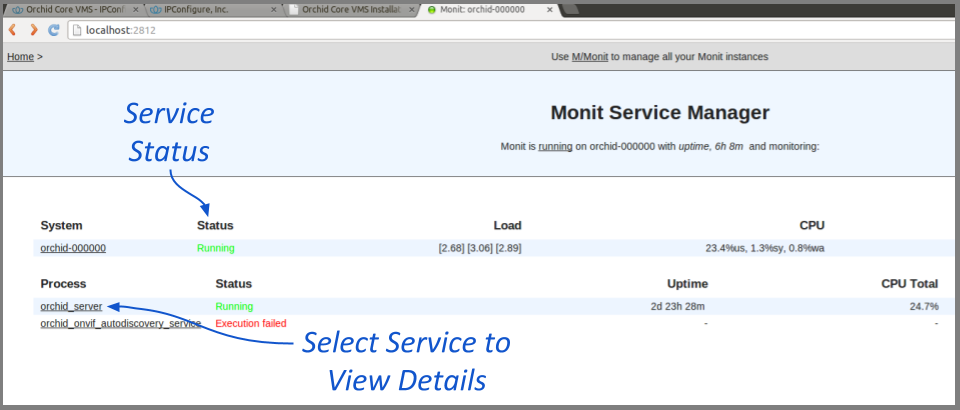
Task: Click the address bar showing localhost:2812
Action: pyautogui.click(x=511, y=29)
